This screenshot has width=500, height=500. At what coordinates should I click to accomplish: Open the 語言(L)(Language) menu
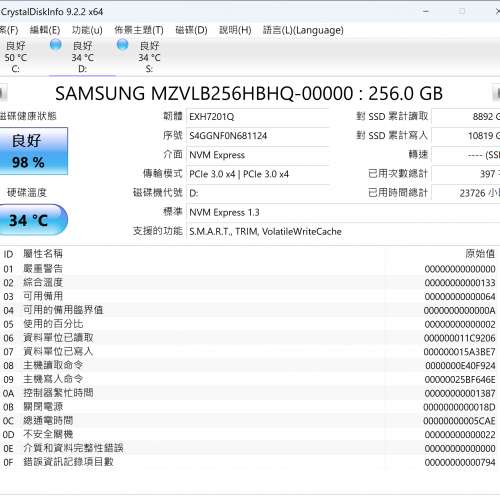[303, 30]
